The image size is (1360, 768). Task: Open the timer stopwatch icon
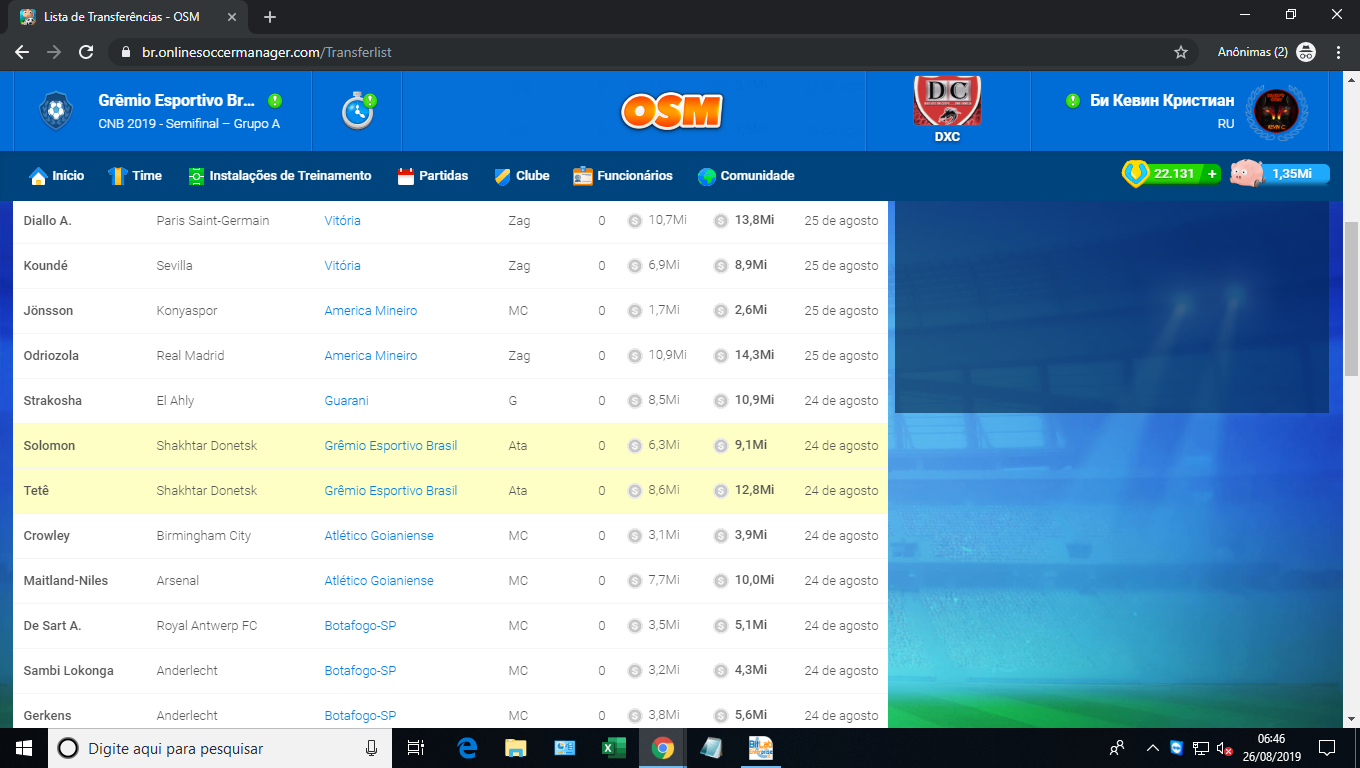(358, 111)
